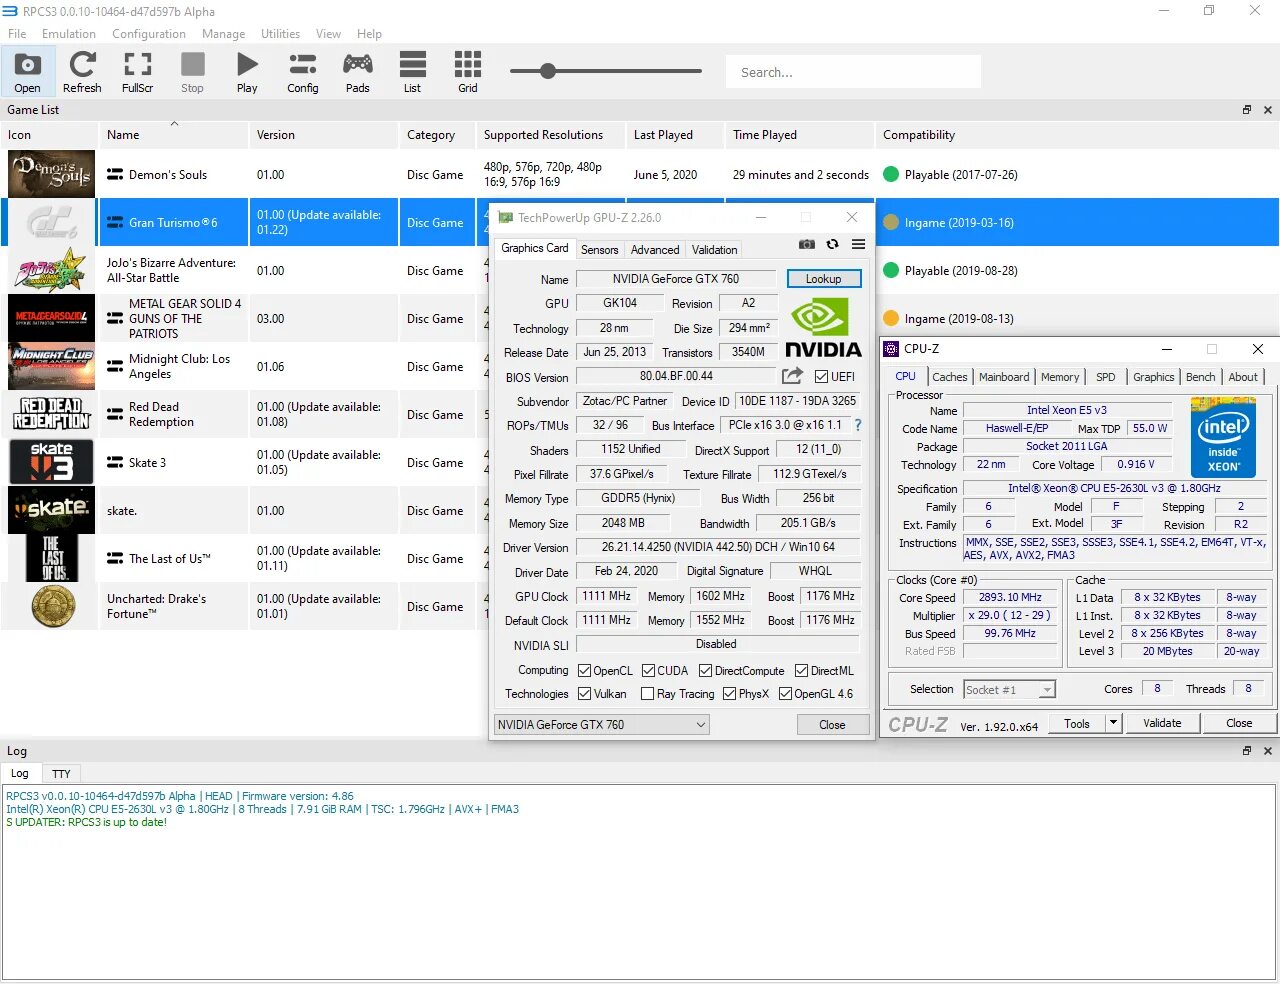This screenshot has height=984, width=1280.
Task: Switch to the Advanced tab in GPU-Z
Action: [x=655, y=250]
